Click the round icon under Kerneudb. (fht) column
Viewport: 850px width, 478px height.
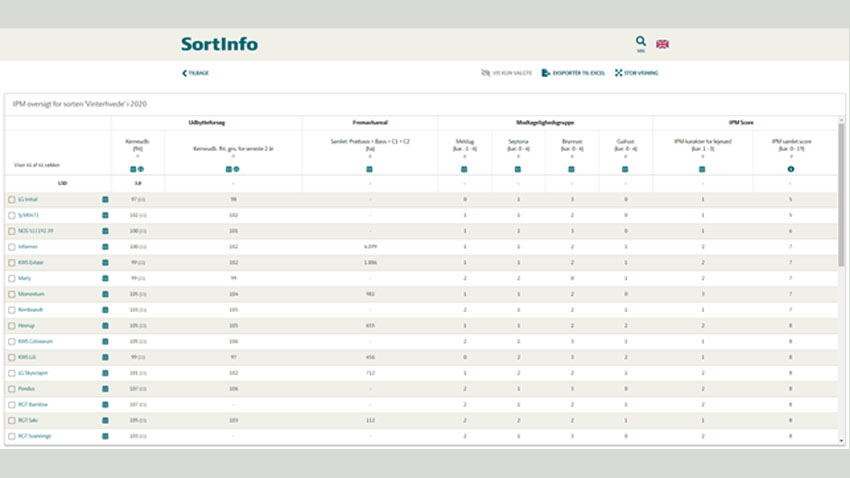[x=141, y=169]
